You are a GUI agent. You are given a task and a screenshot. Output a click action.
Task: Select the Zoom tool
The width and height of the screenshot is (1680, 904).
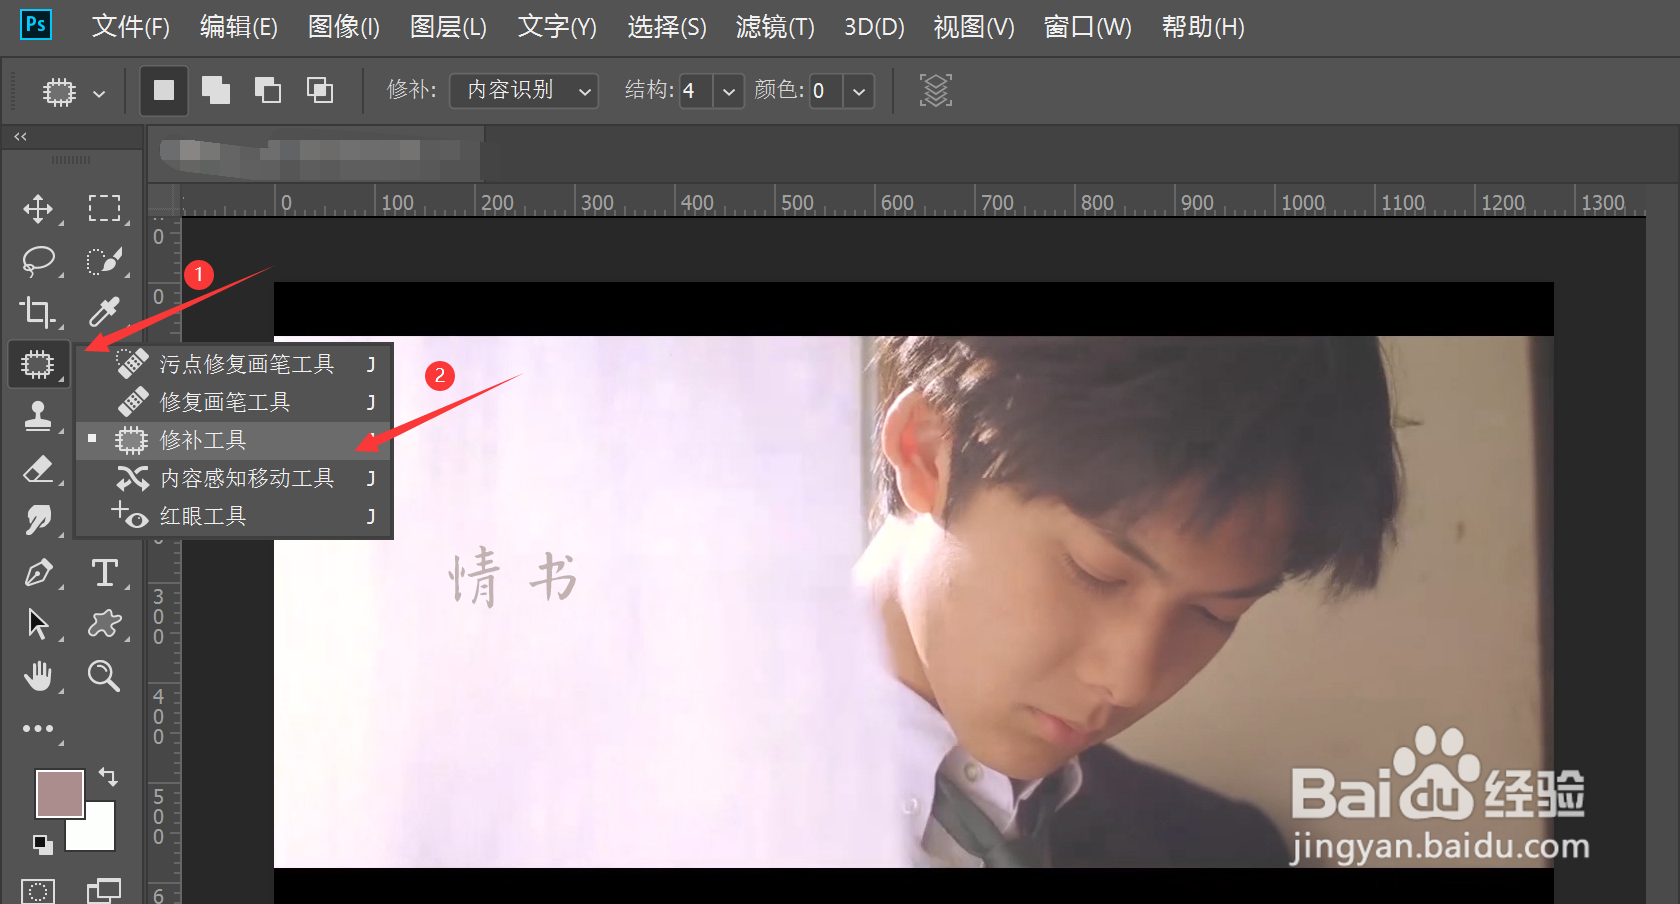tap(104, 677)
